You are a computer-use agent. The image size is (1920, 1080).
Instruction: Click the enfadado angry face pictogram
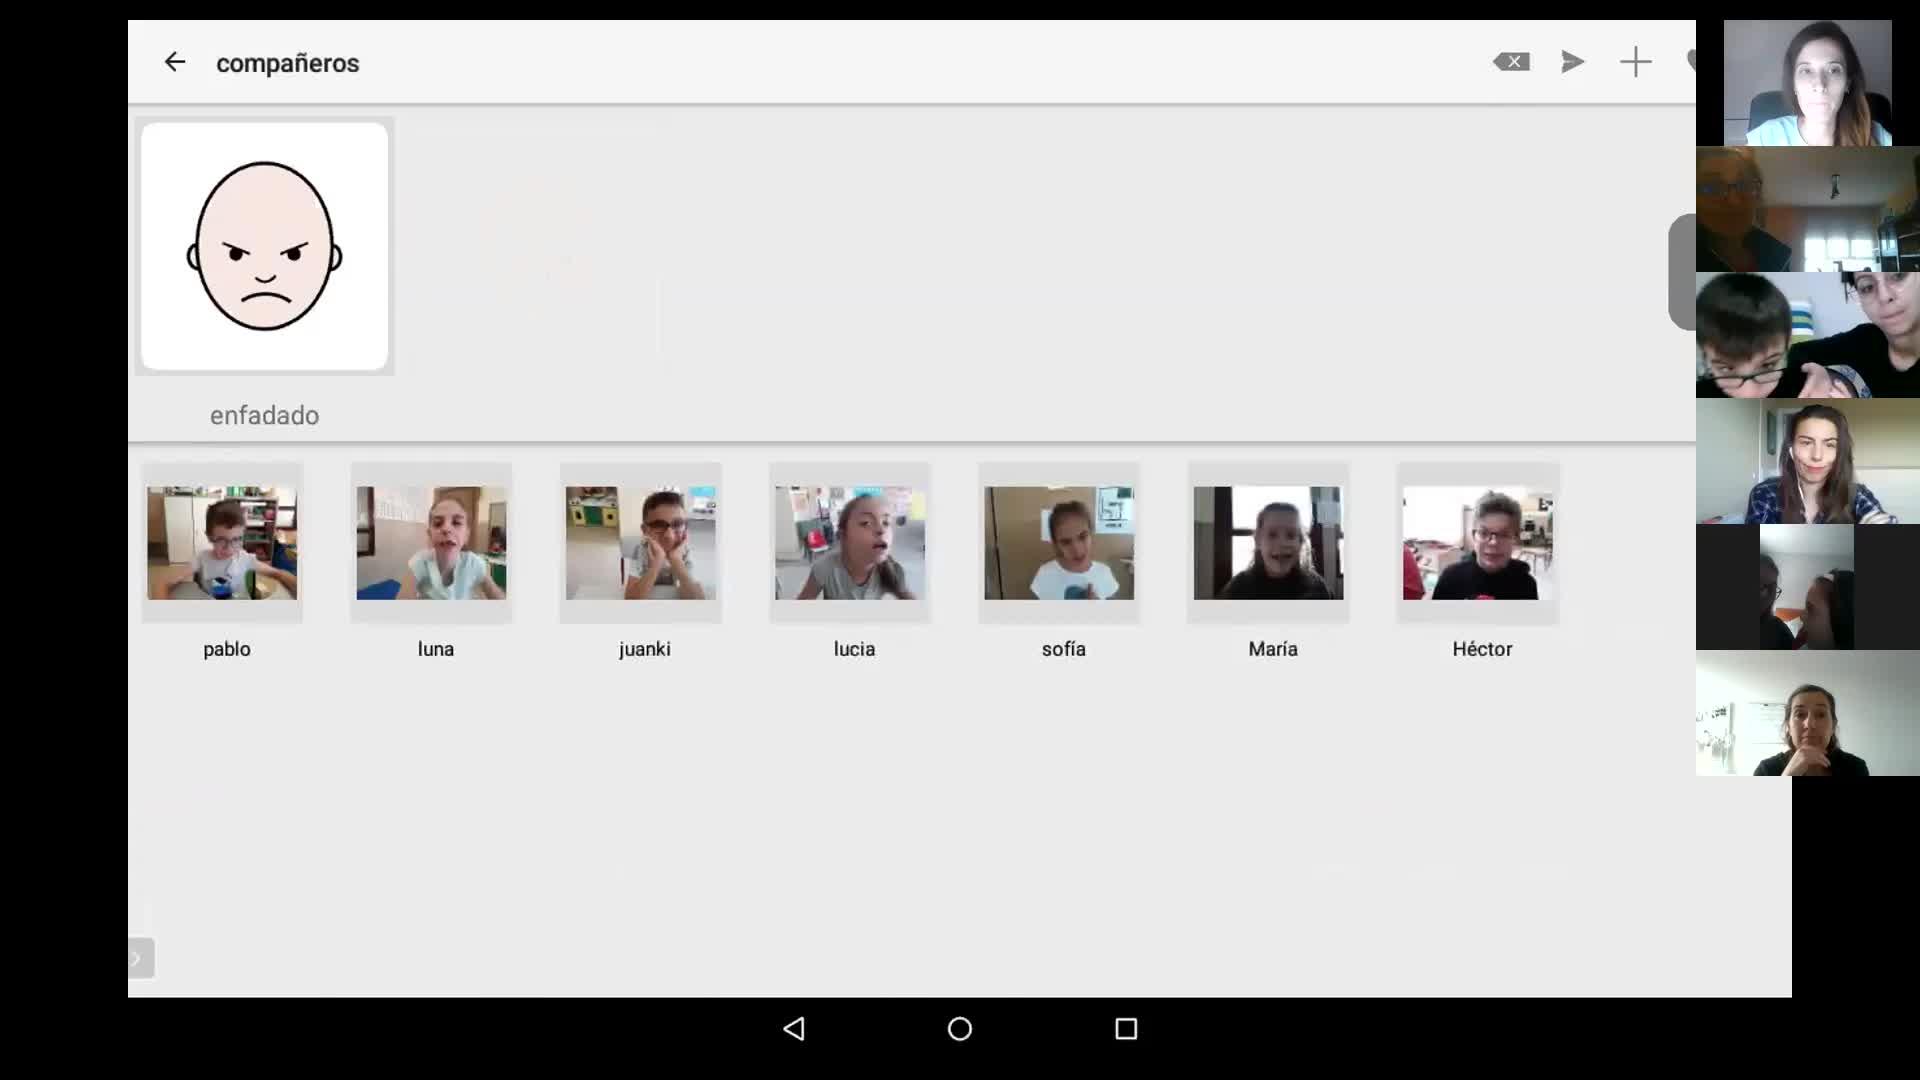(264, 246)
